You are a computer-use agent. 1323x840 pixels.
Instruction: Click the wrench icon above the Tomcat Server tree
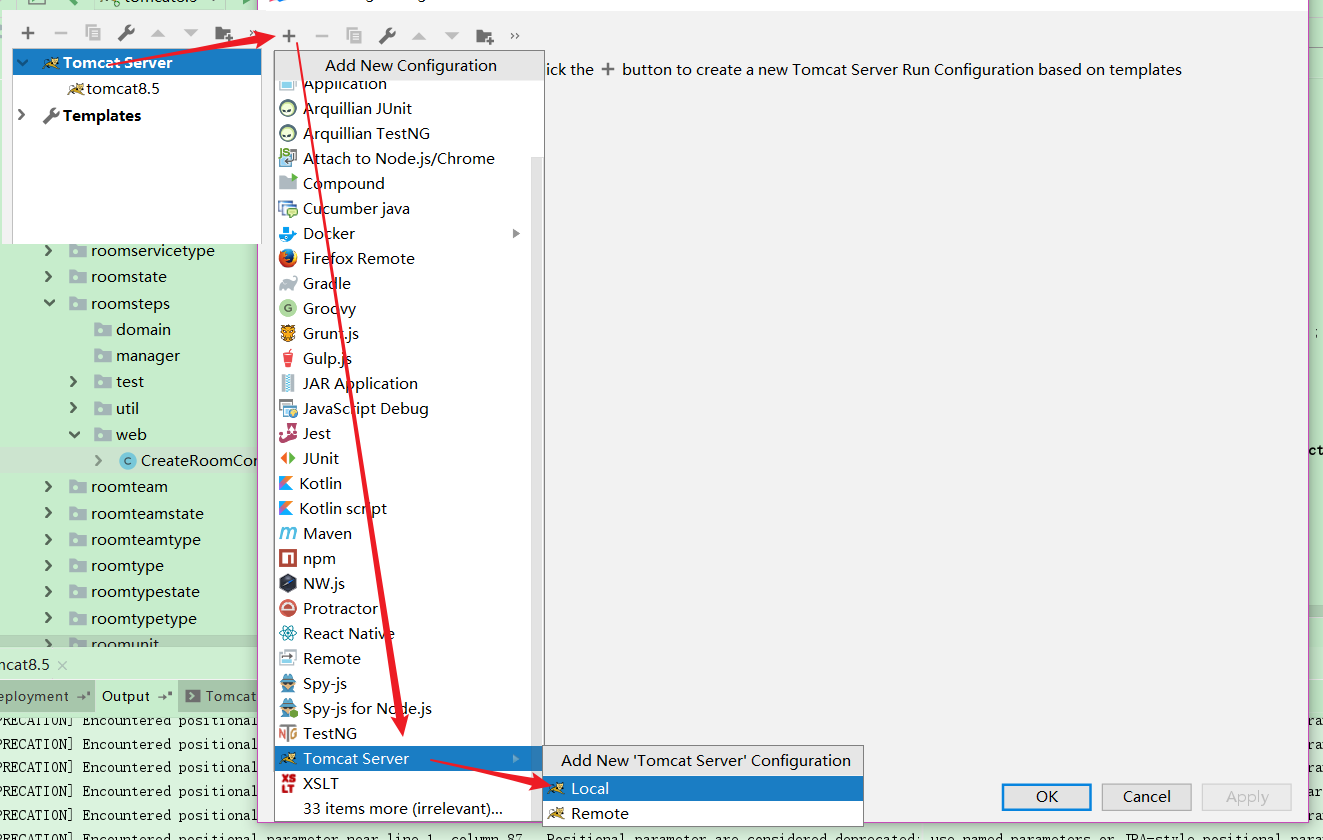(x=126, y=33)
